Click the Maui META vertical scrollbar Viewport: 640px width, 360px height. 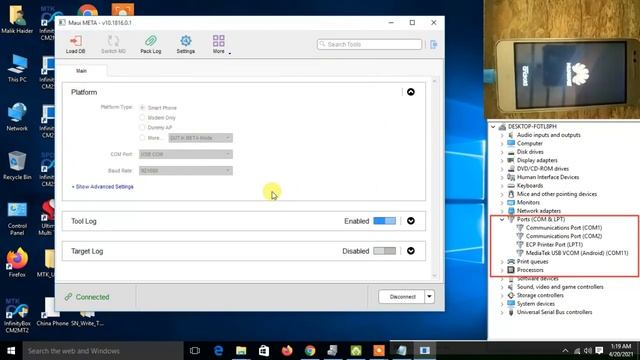(x=435, y=178)
